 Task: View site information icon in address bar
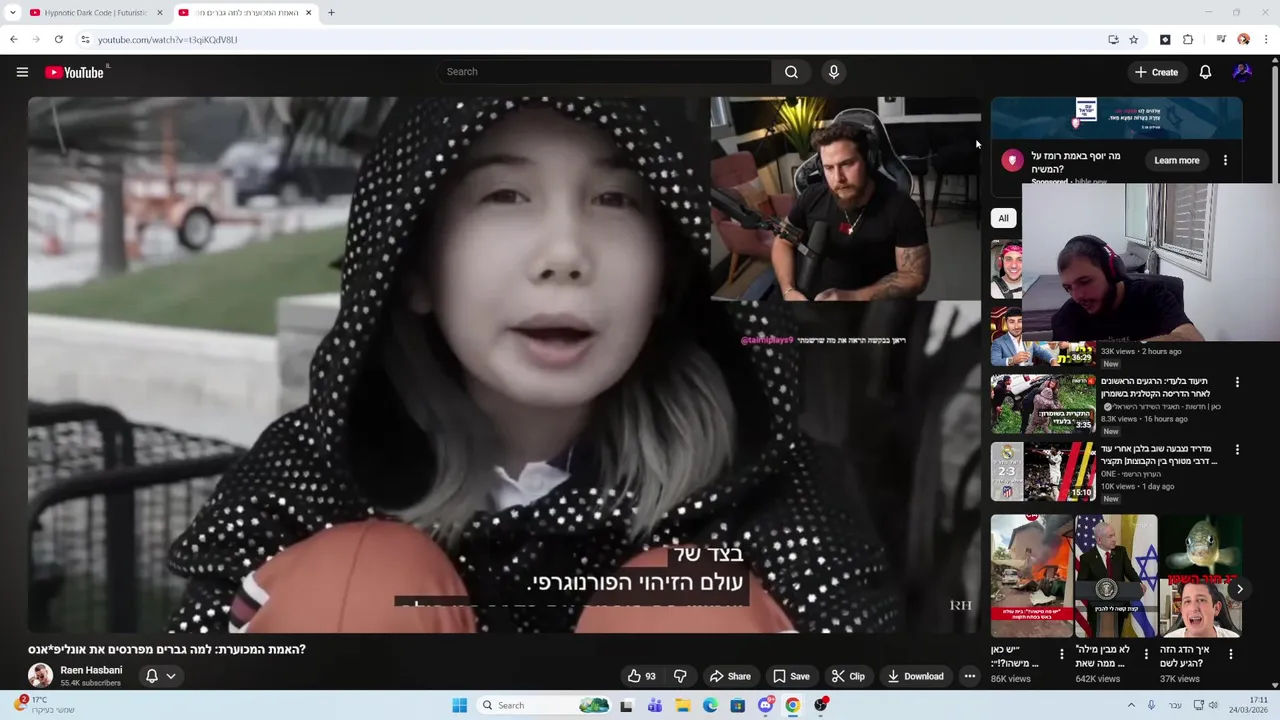(85, 40)
